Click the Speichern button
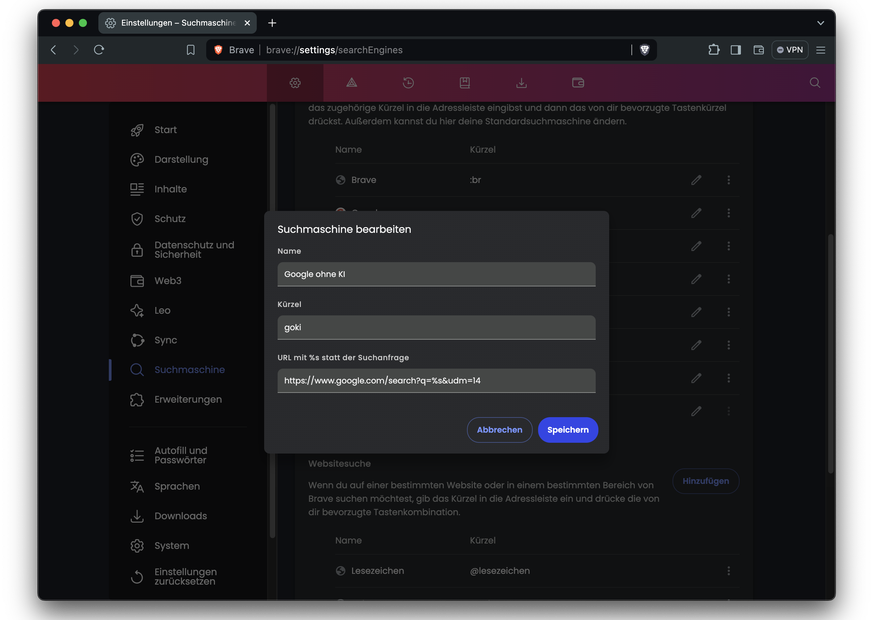The height and width of the screenshot is (620, 873). [568, 430]
